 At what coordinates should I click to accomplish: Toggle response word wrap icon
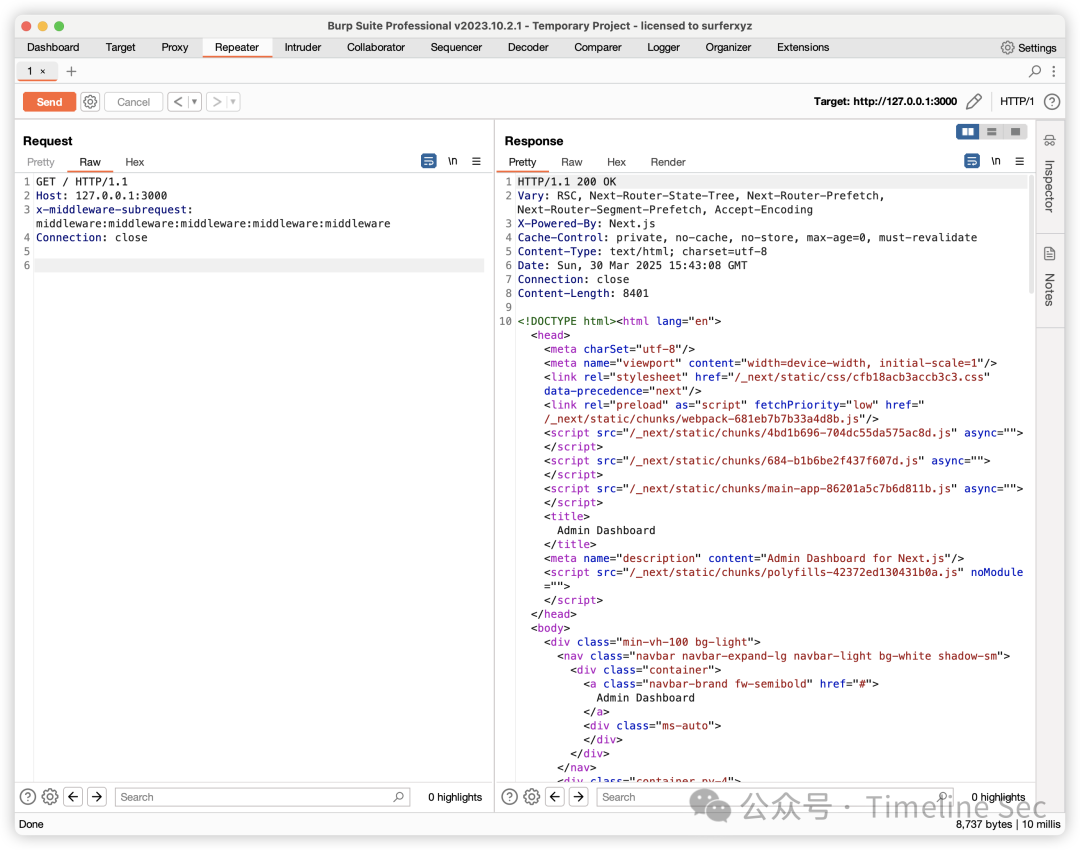click(972, 161)
